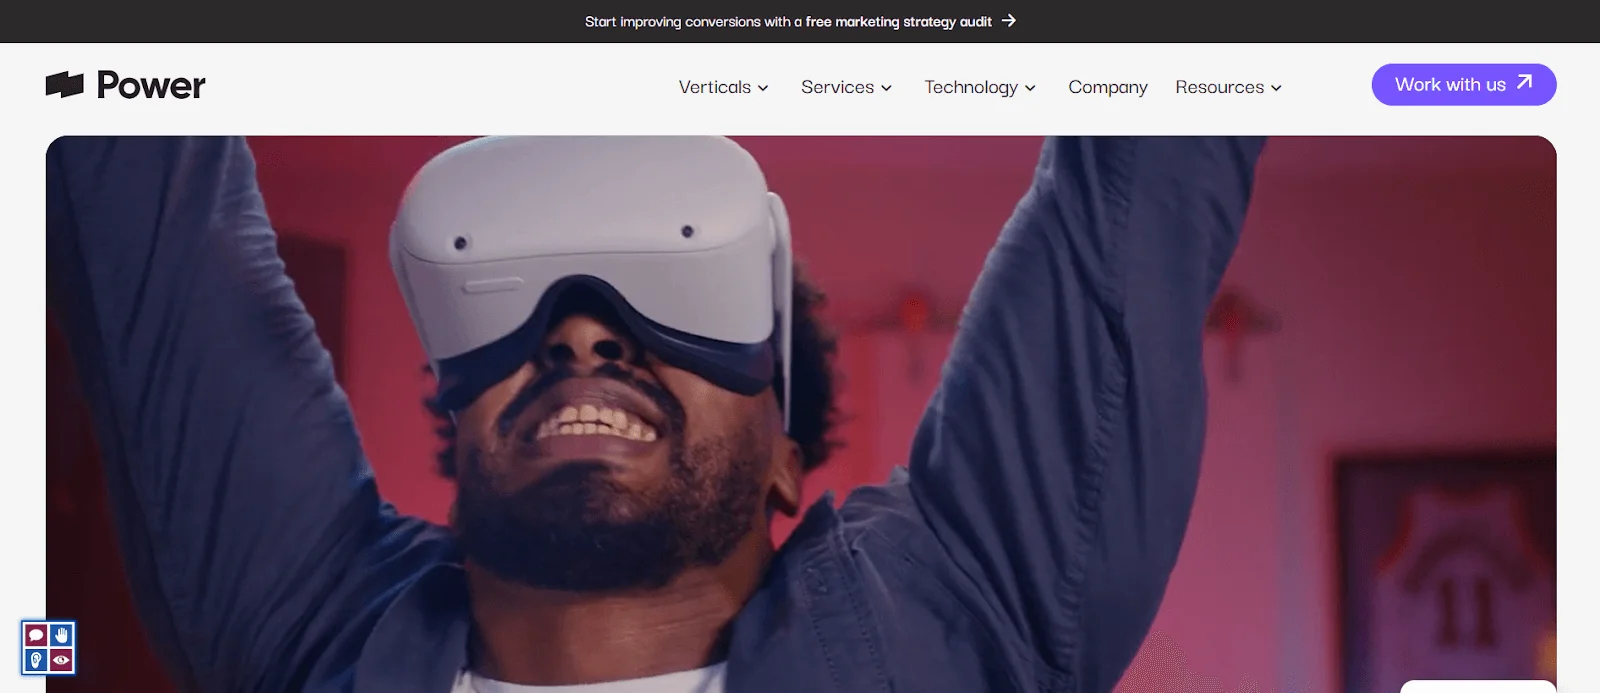Click the VR headset hero image
This screenshot has height=693, width=1600.
point(800,420)
